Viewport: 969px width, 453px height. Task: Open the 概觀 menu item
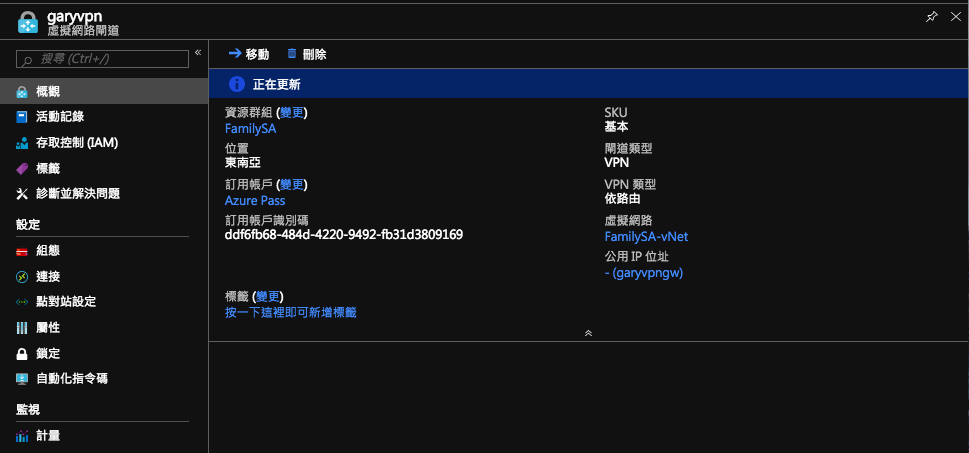[104, 91]
